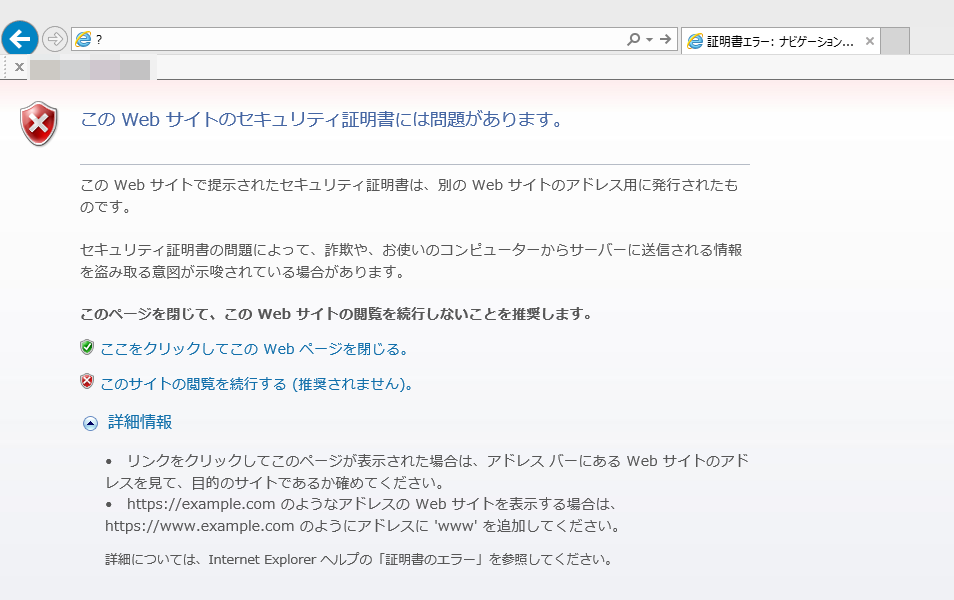954x600 pixels.
Task: Click the green shield check icon
Action: (87, 347)
